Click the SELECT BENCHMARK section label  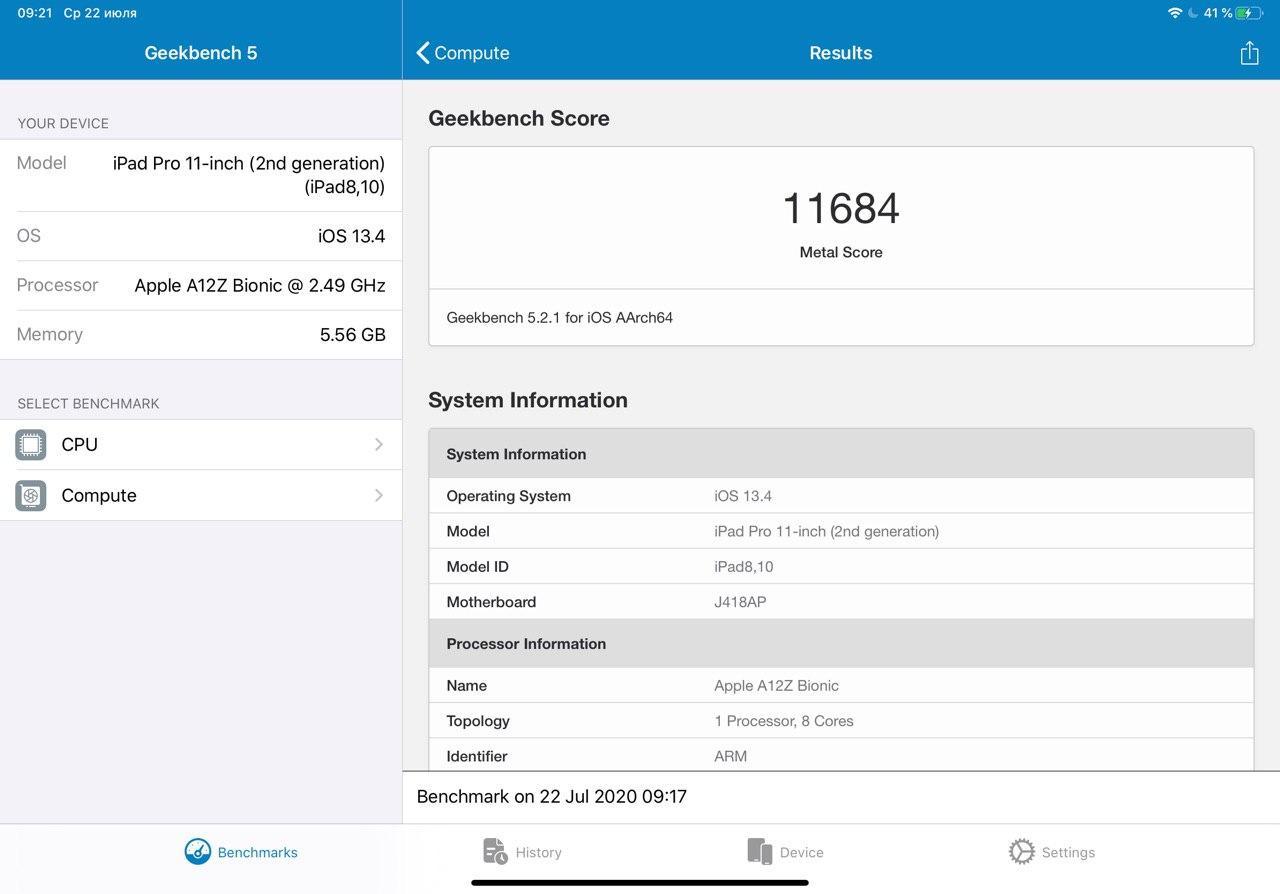coord(88,403)
